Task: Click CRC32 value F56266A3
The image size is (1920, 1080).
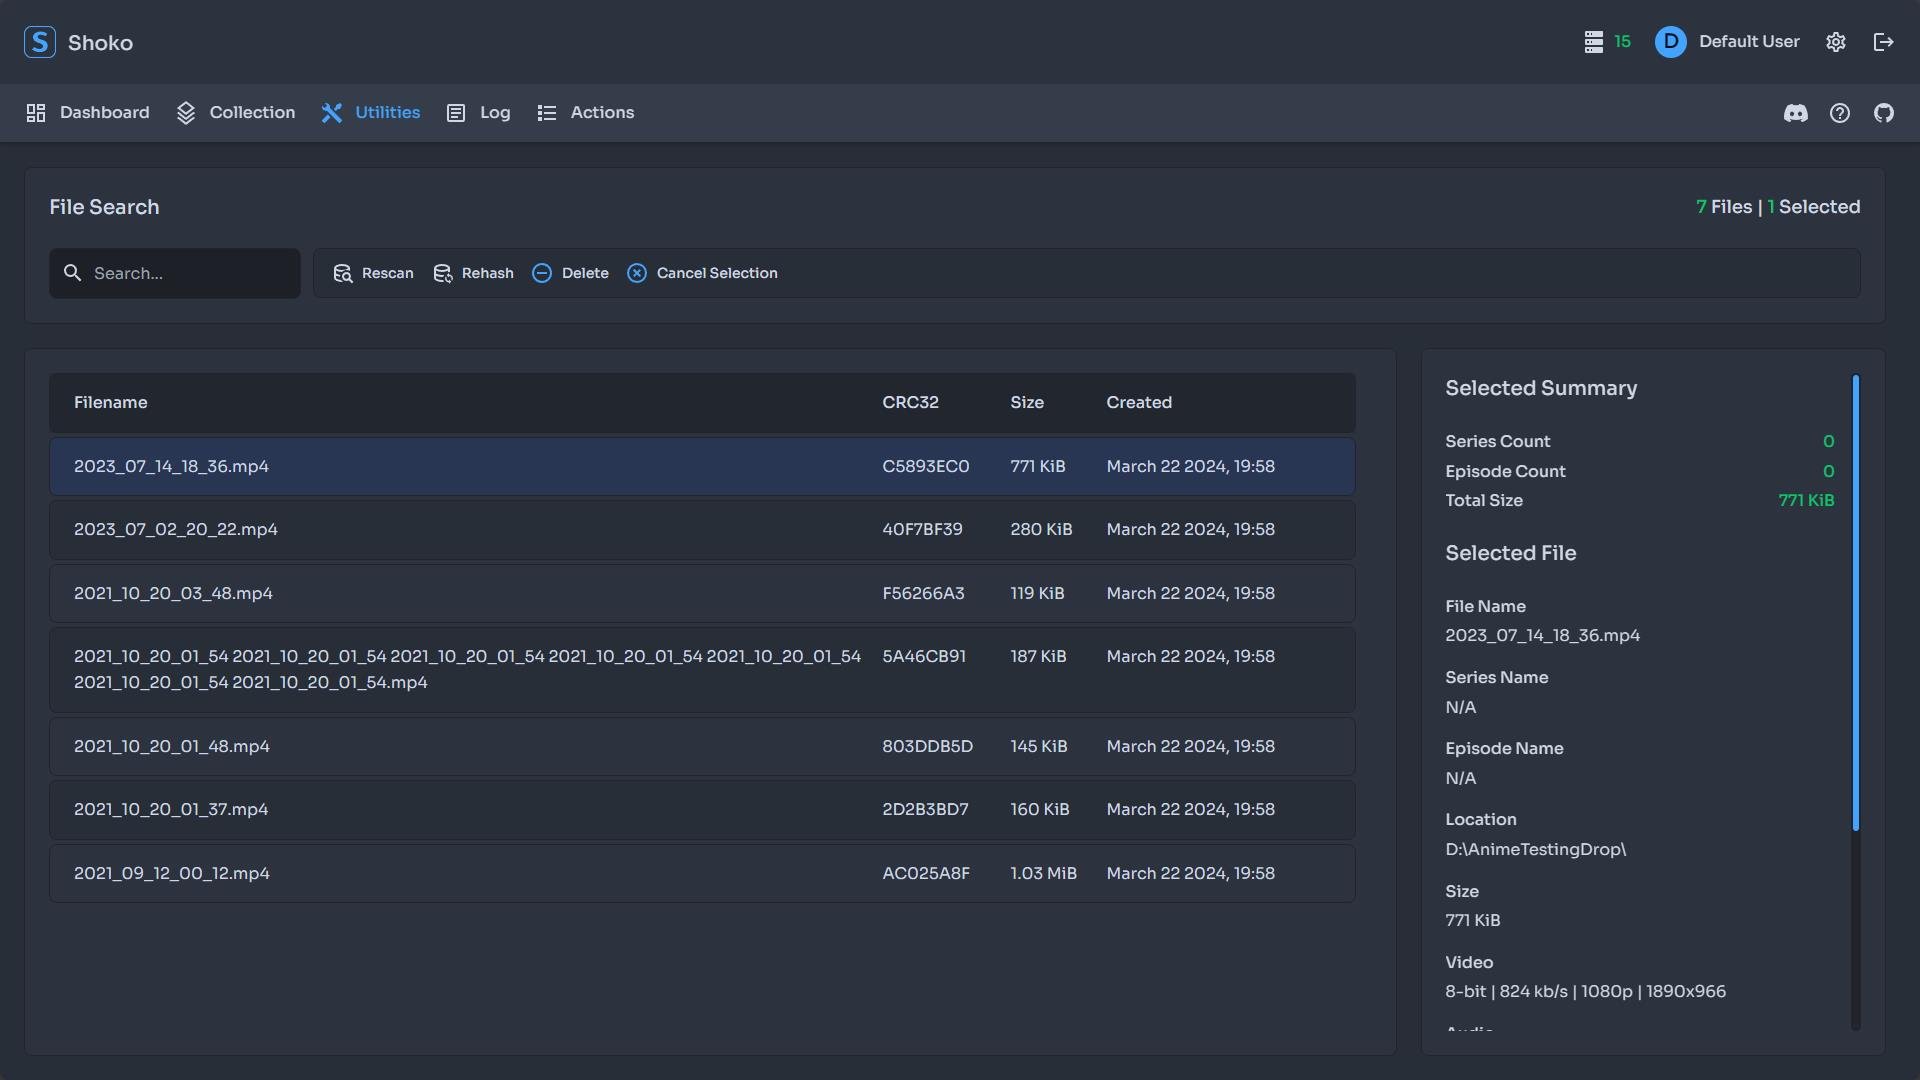Action: pos(923,594)
